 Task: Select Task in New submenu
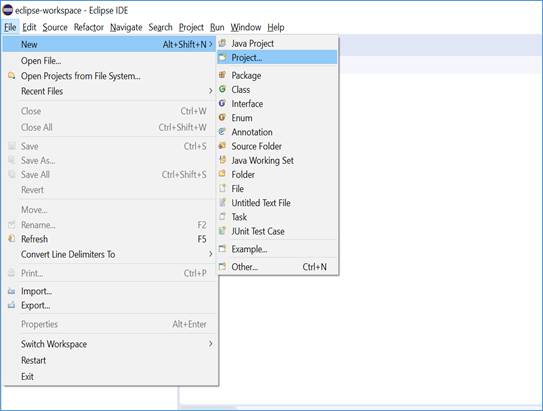click(x=277, y=217)
